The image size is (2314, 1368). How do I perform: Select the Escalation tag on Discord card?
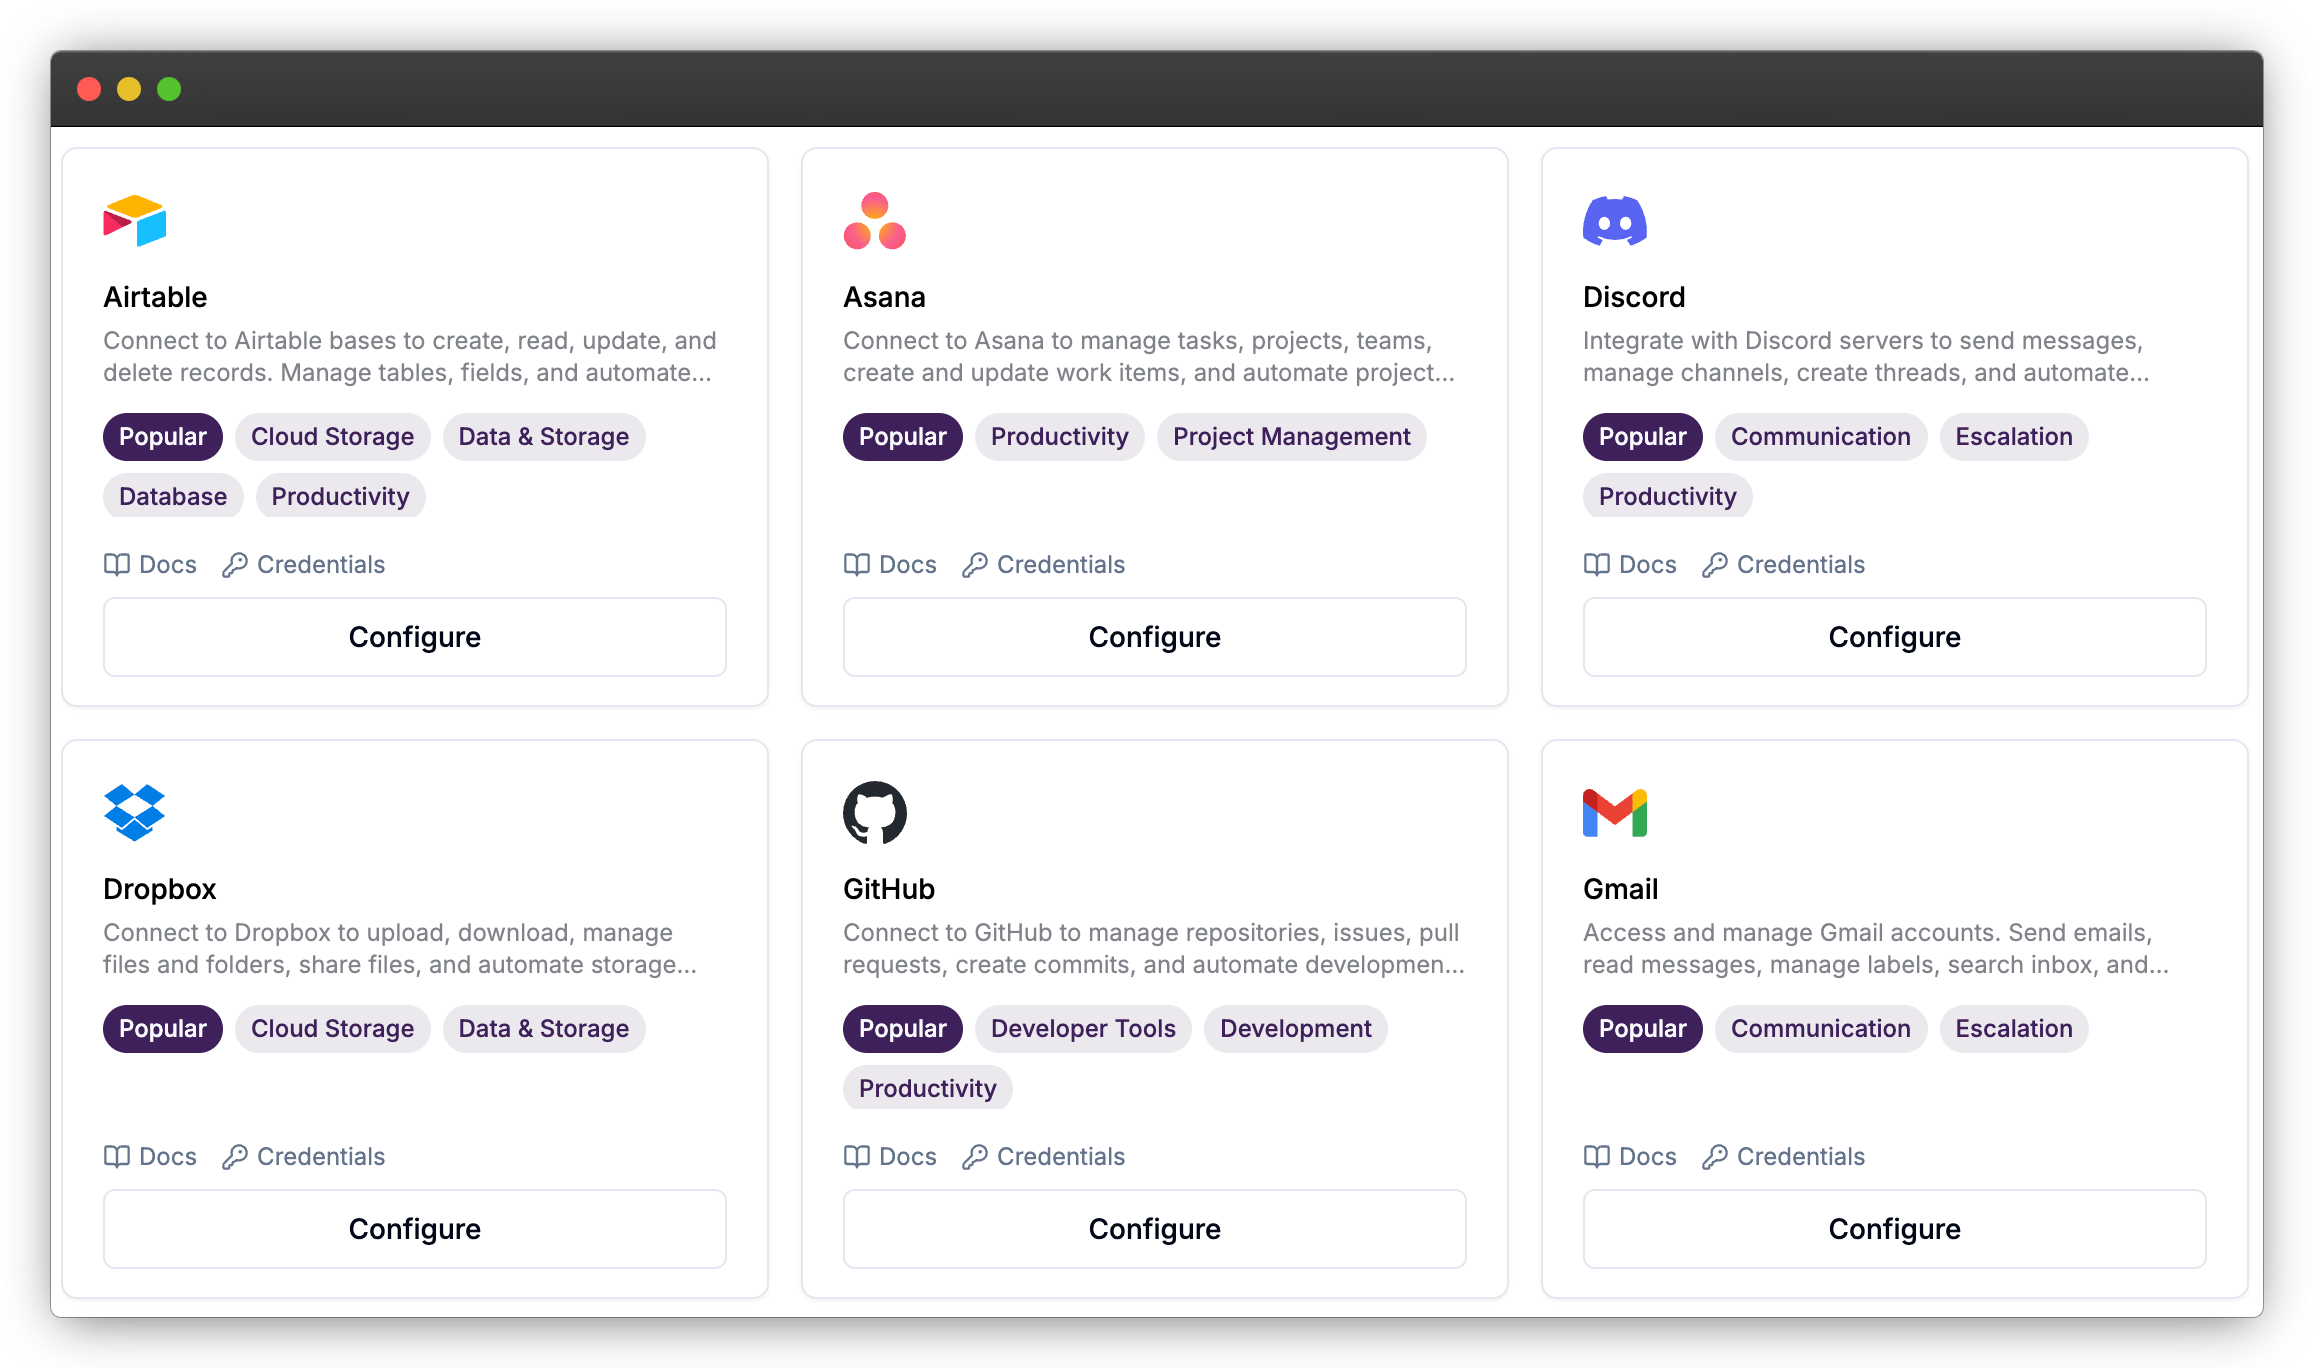click(x=2014, y=437)
